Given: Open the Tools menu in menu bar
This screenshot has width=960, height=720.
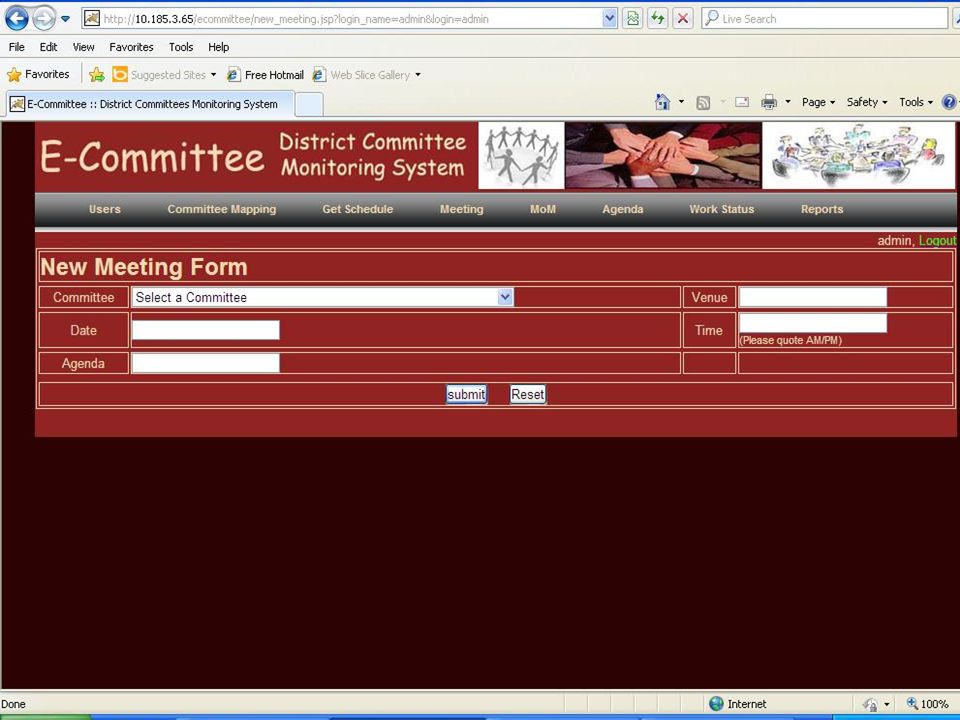Looking at the screenshot, I should coord(181,47).
